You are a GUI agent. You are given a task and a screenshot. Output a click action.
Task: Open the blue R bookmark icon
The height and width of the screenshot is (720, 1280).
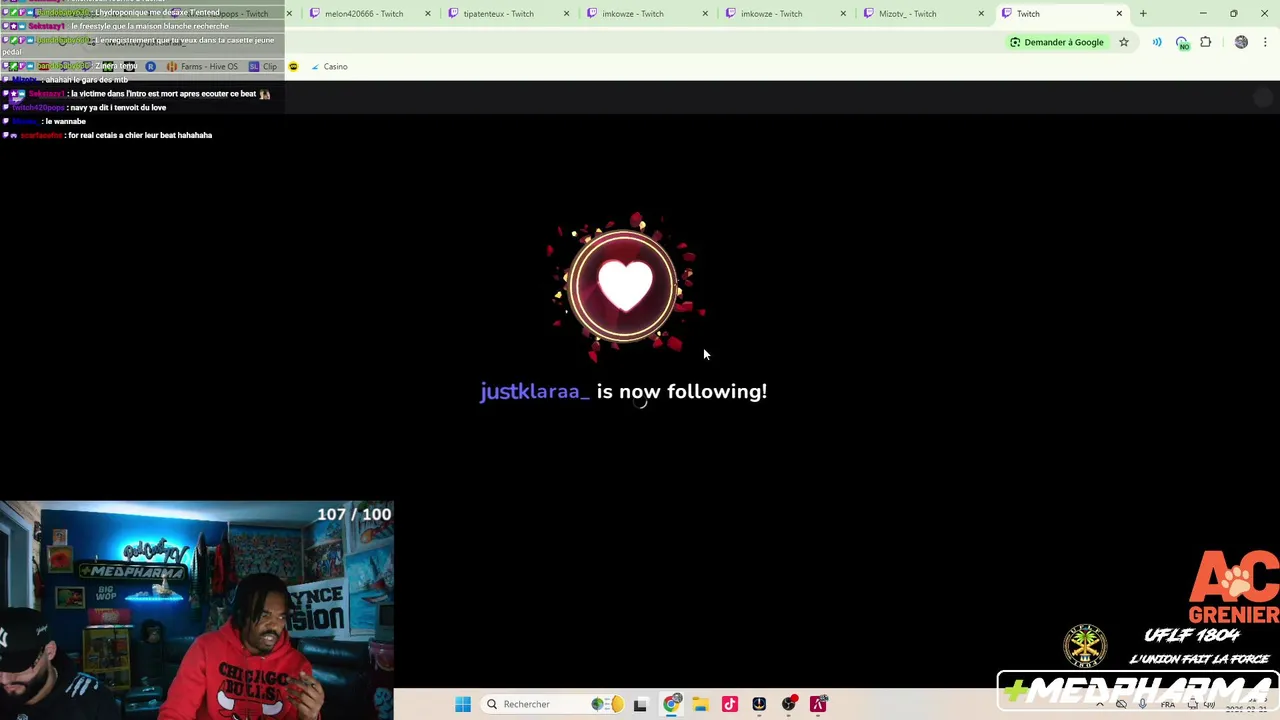pyautogui.click(x=151, y=67)
